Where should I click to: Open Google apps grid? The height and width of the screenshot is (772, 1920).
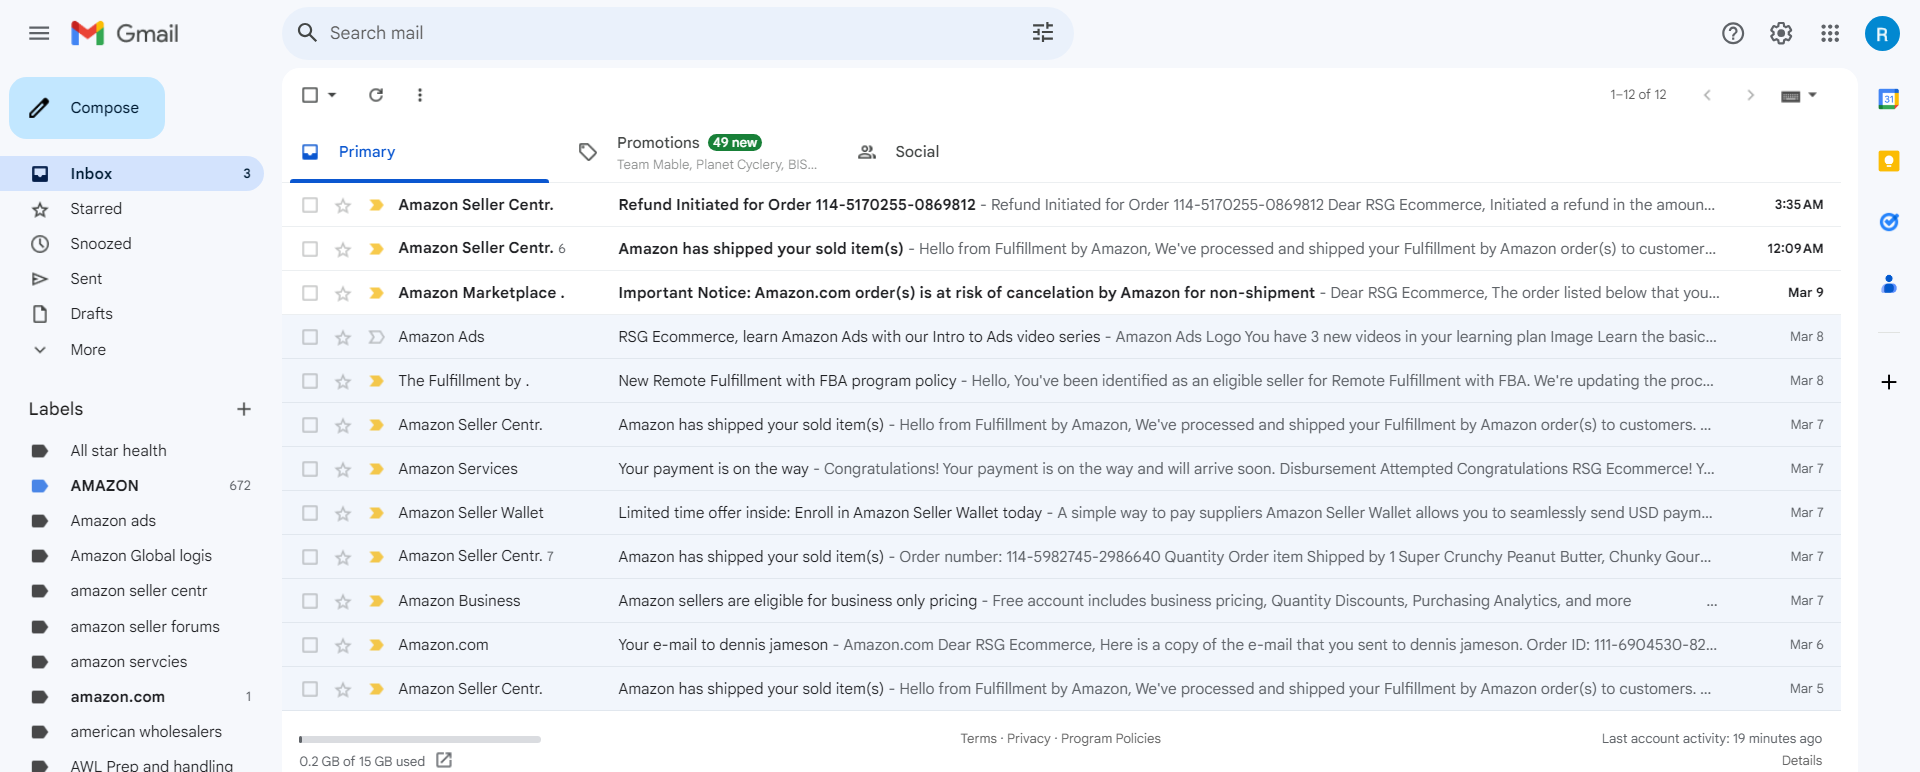(x=1830, y=33)
